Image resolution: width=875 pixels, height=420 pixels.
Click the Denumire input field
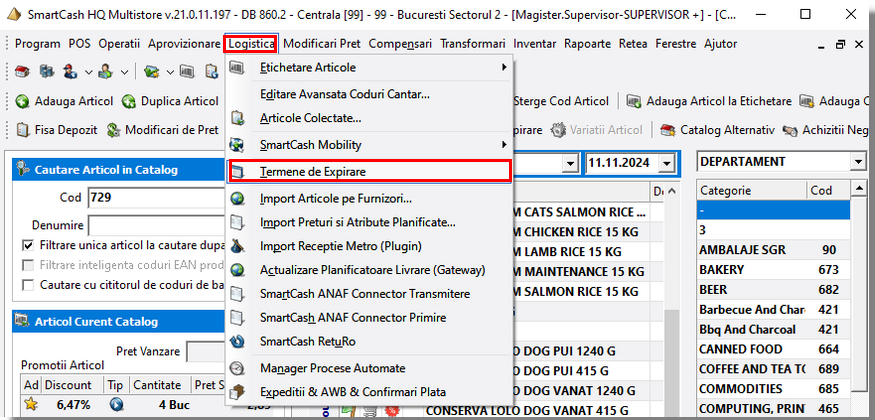click(156, 225)
